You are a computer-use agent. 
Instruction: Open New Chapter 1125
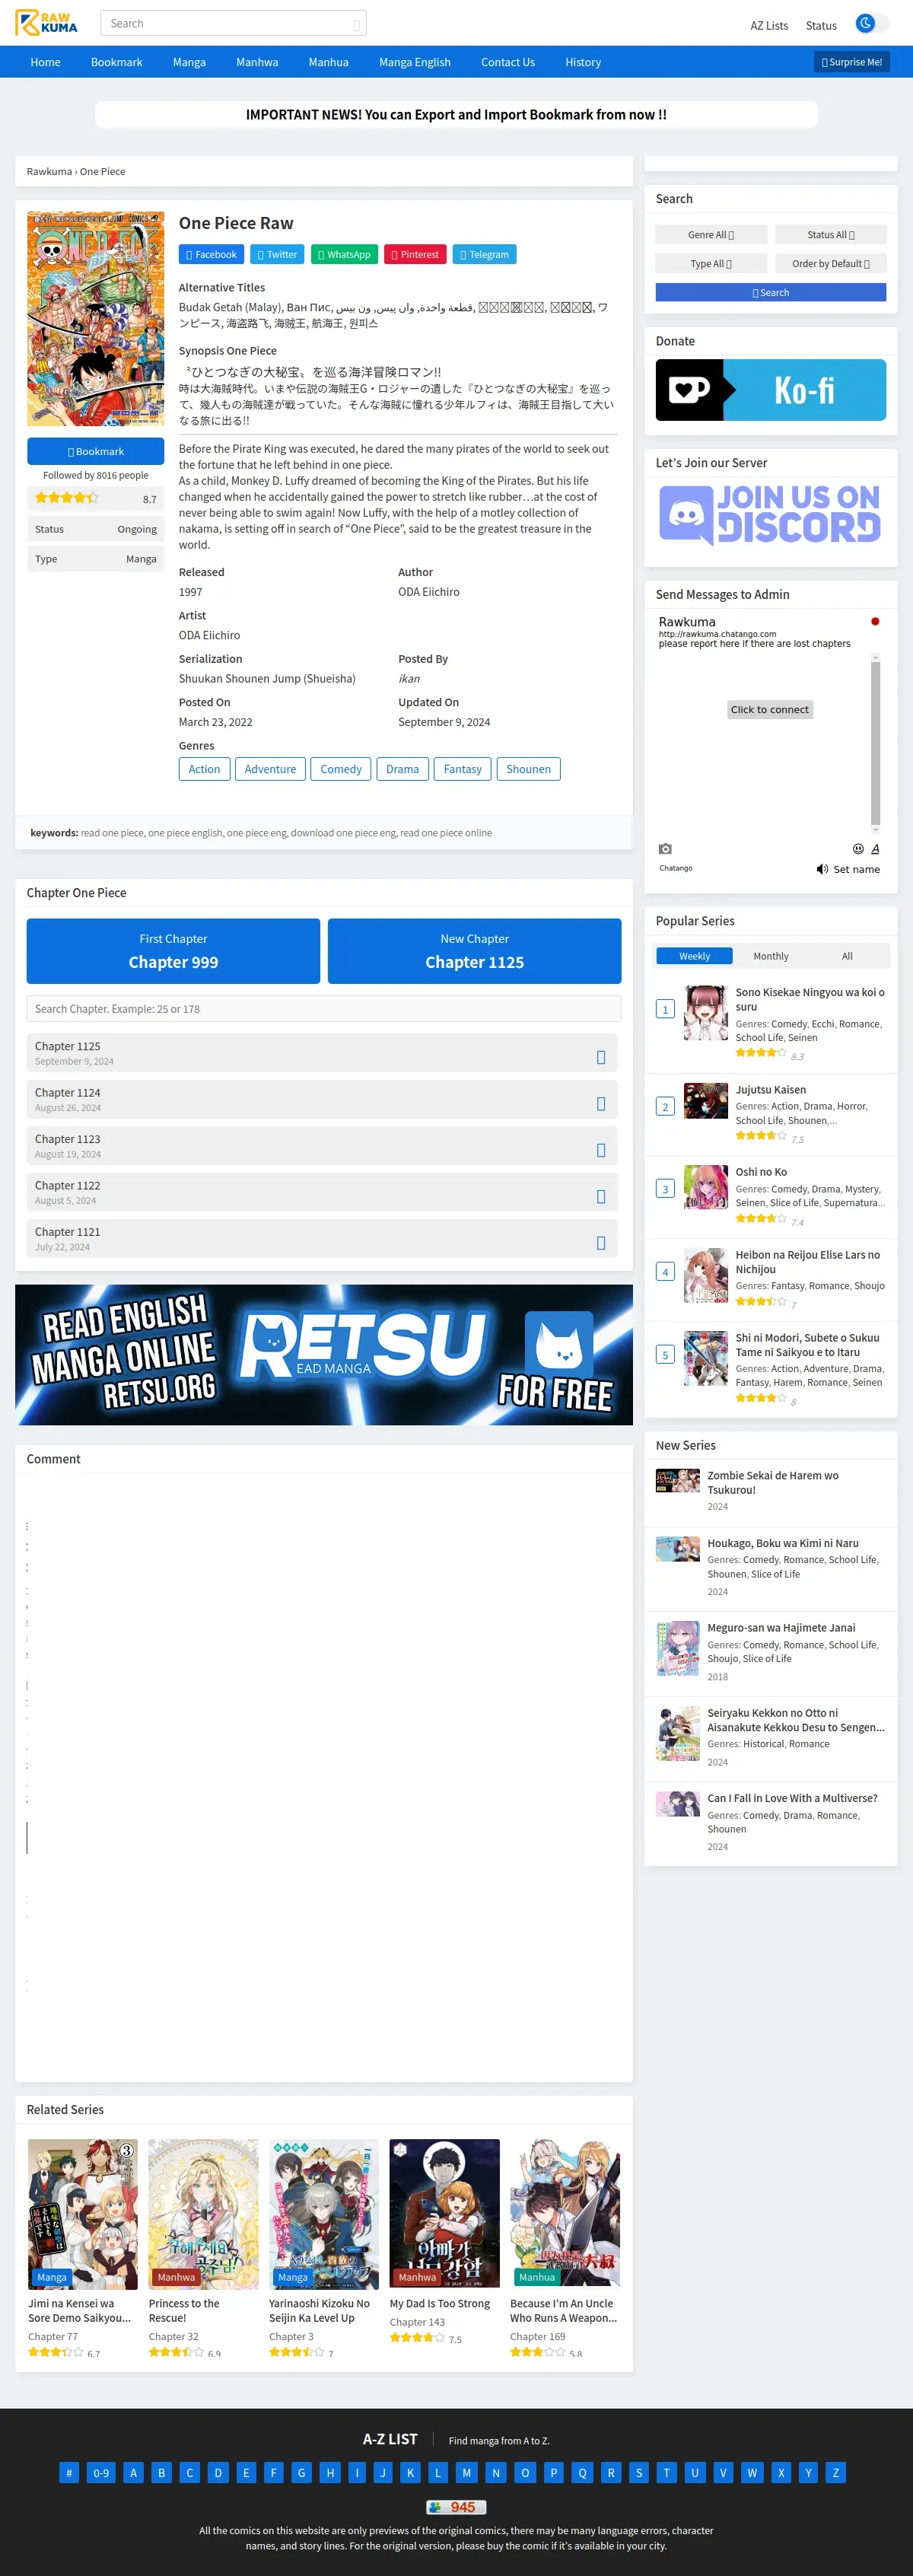pos(474,951)
